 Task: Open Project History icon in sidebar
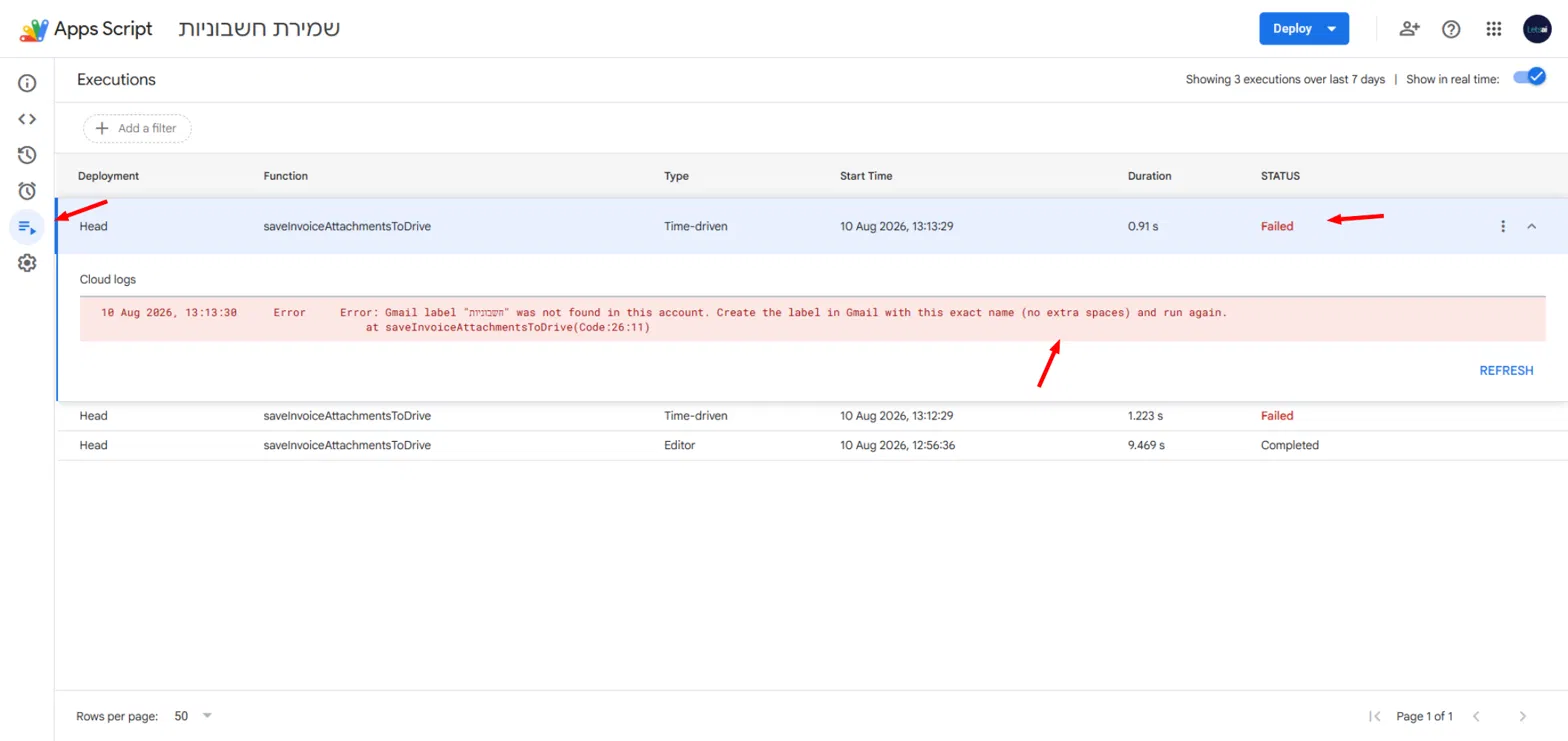tap(27, 155)
